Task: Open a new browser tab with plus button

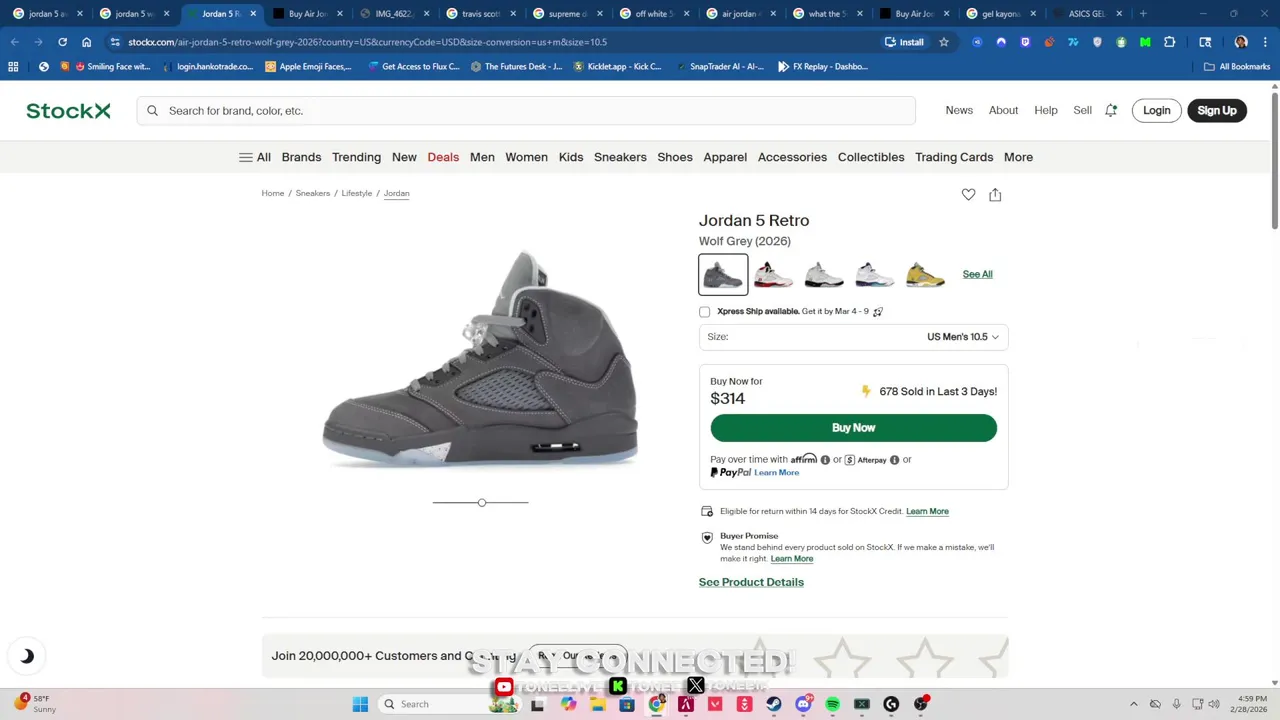Action: (x=1143, y=14)
